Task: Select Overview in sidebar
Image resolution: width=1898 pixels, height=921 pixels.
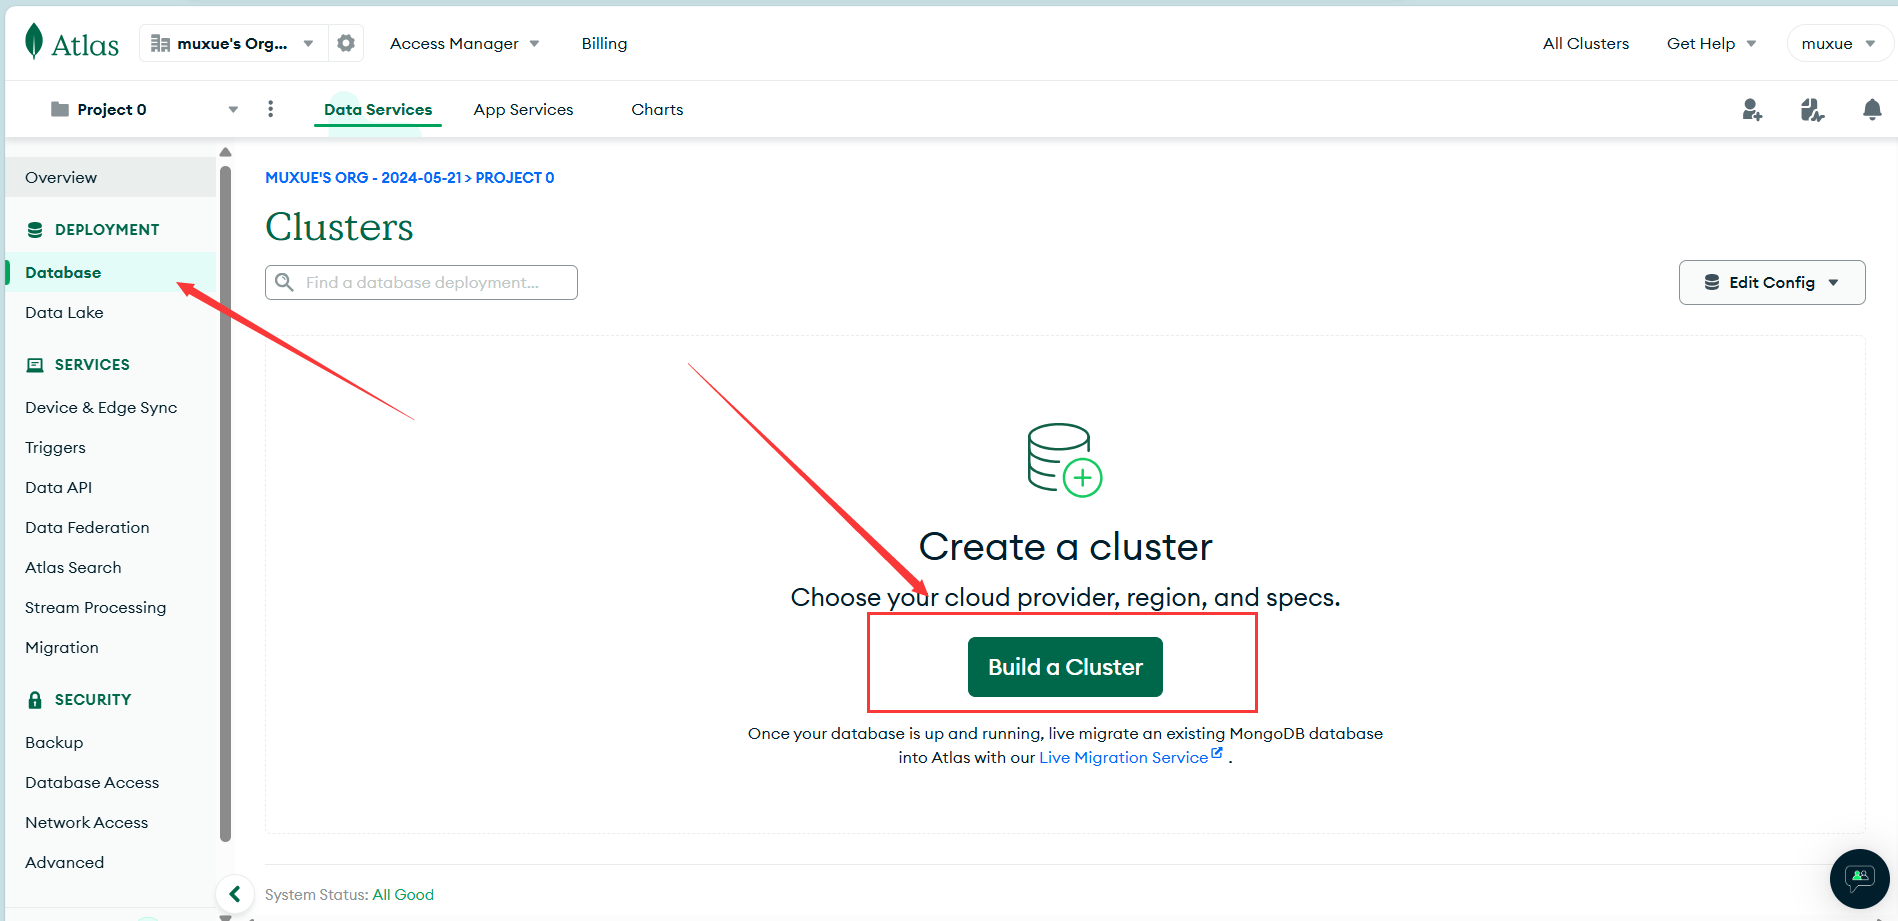Action: pos(110,177)
